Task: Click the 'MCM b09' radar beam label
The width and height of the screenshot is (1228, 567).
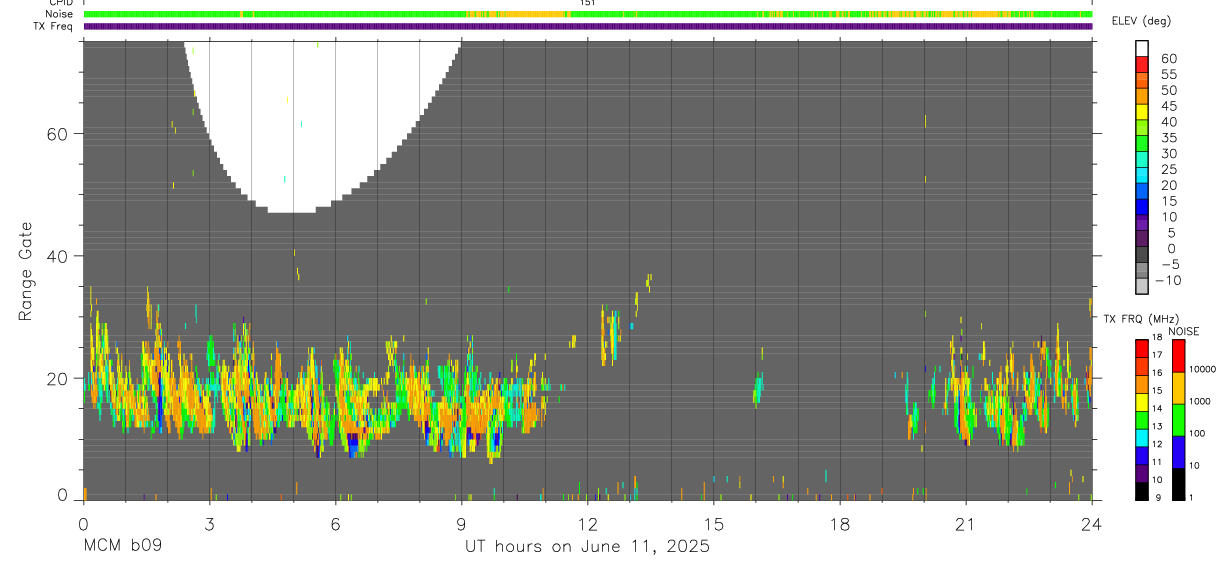Action: tap(122, 546)
